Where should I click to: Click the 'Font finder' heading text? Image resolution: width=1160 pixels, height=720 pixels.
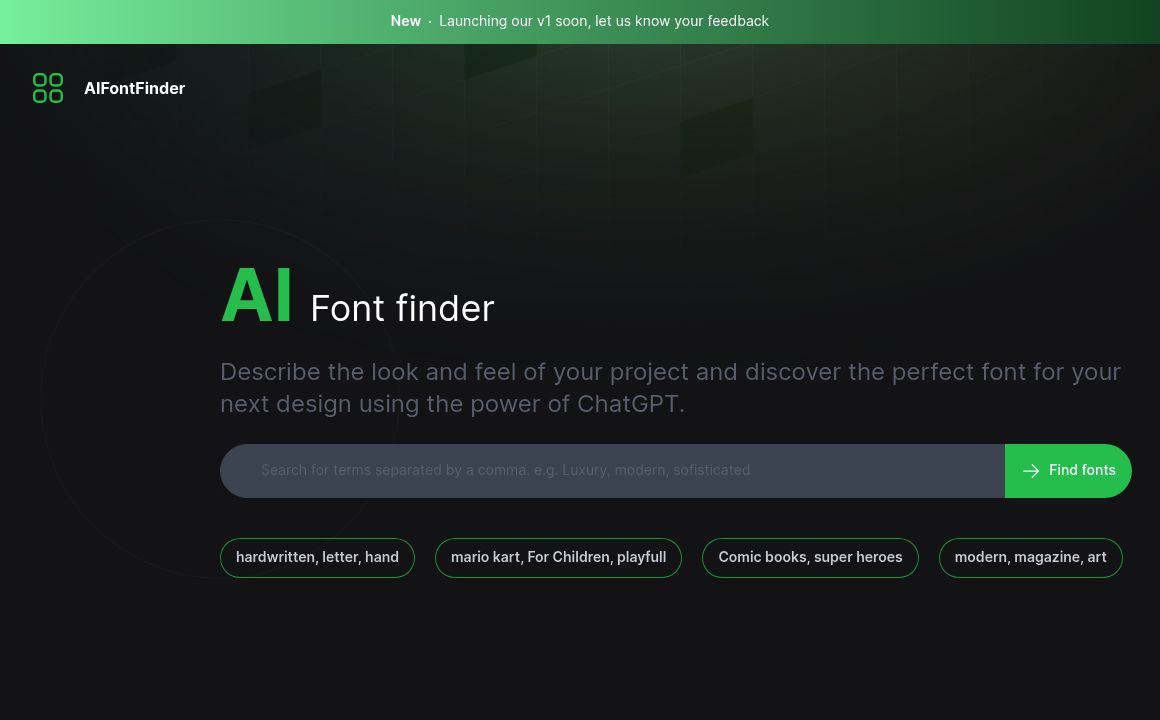click(x=402, y=308)
